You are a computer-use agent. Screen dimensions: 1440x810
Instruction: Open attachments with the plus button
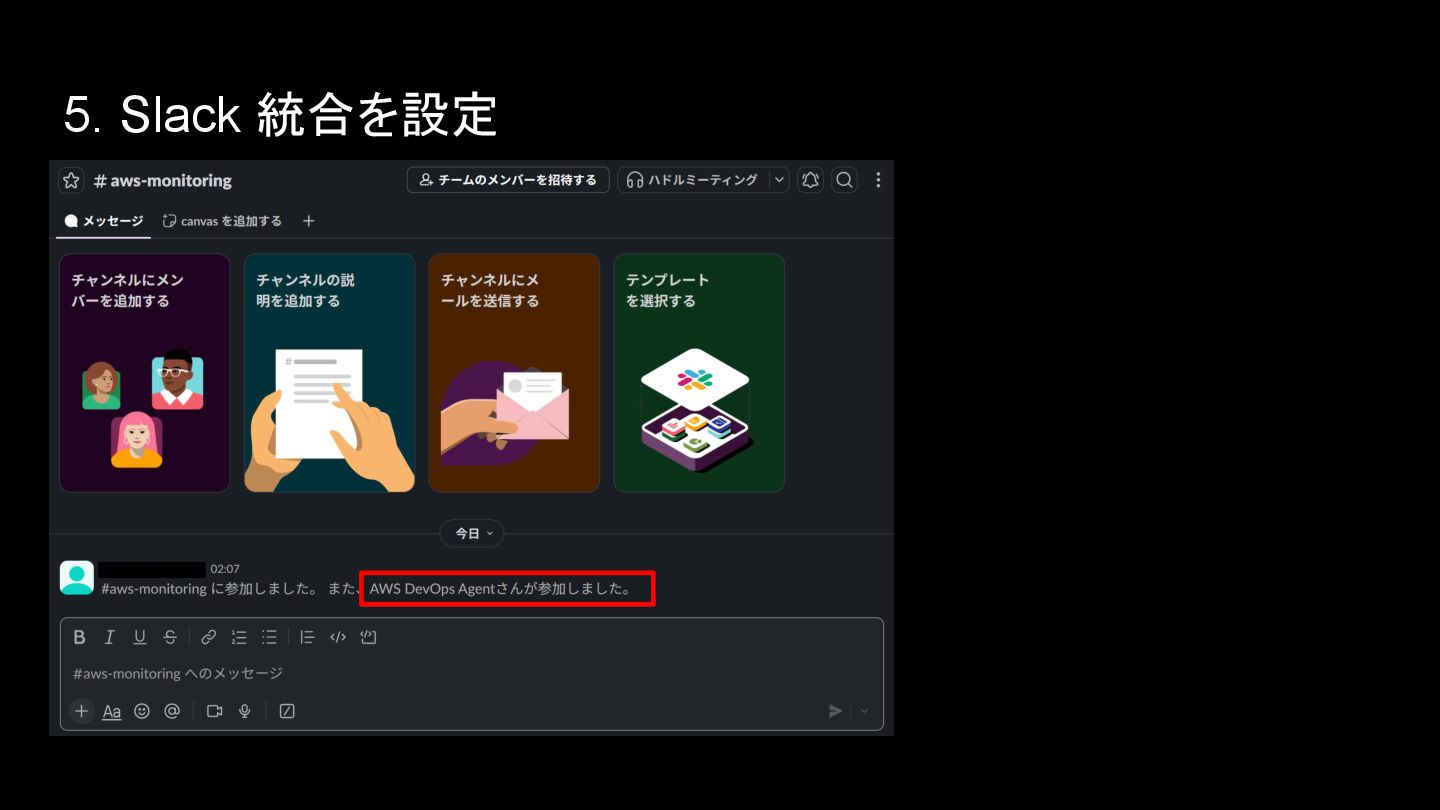82,711
